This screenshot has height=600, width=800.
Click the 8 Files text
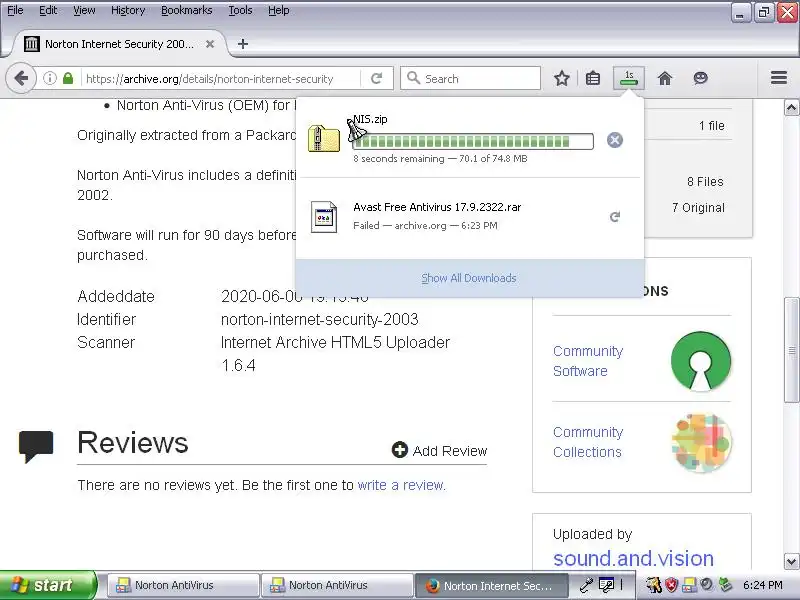tap(705, 182)
